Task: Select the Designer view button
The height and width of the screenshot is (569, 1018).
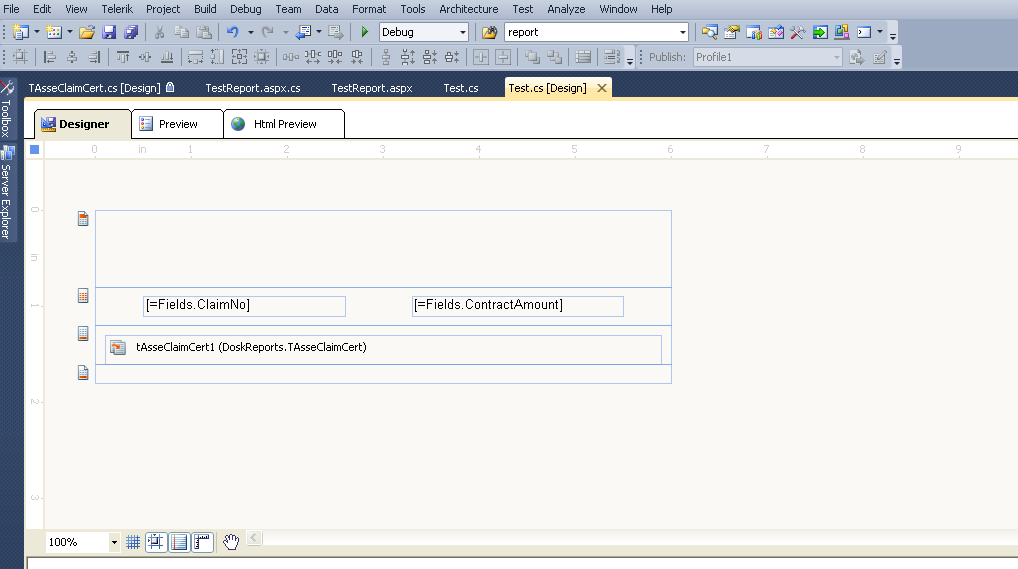Action: [82, 124]
